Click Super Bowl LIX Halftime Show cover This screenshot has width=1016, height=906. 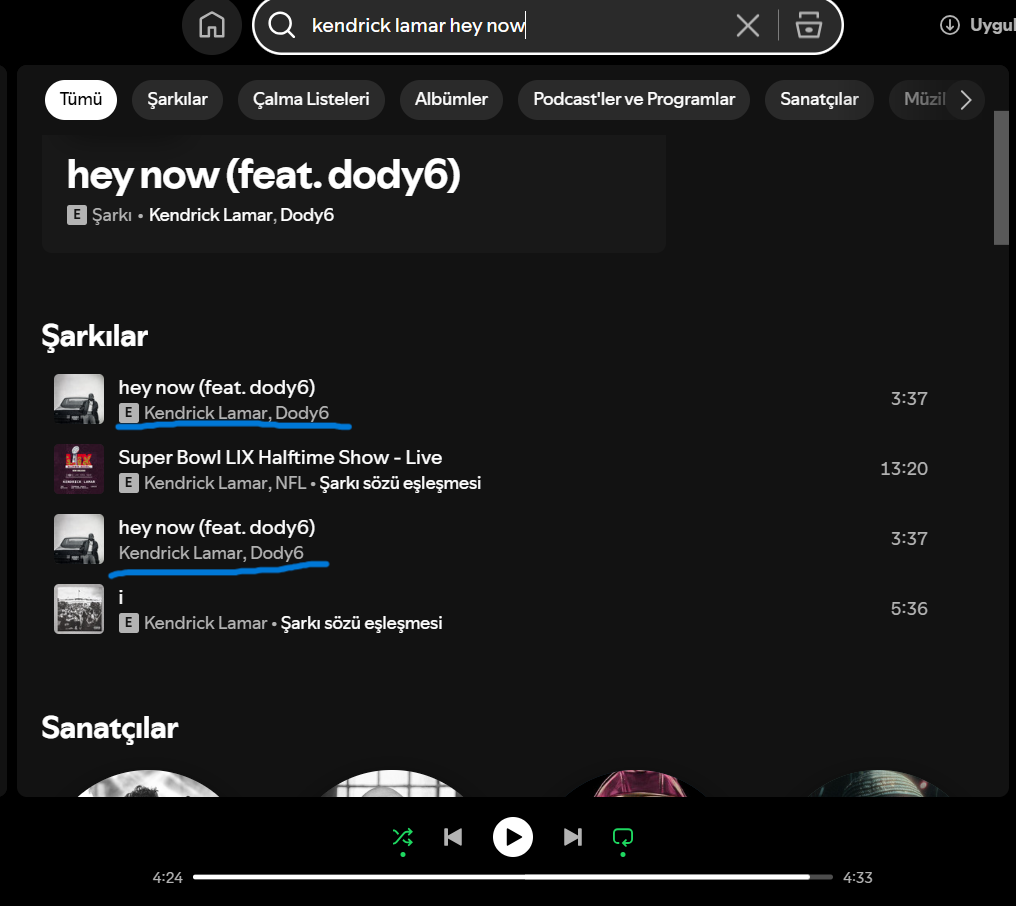click(x=79, y=469)
